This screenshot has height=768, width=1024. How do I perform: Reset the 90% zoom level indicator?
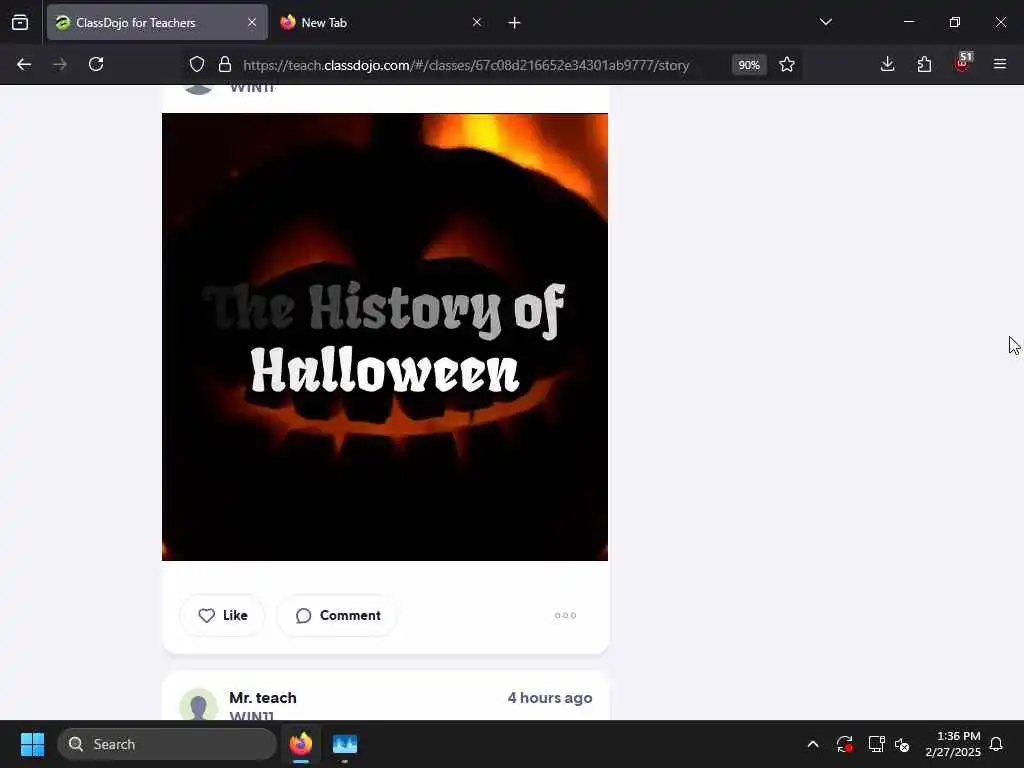(x=748, y=65)
